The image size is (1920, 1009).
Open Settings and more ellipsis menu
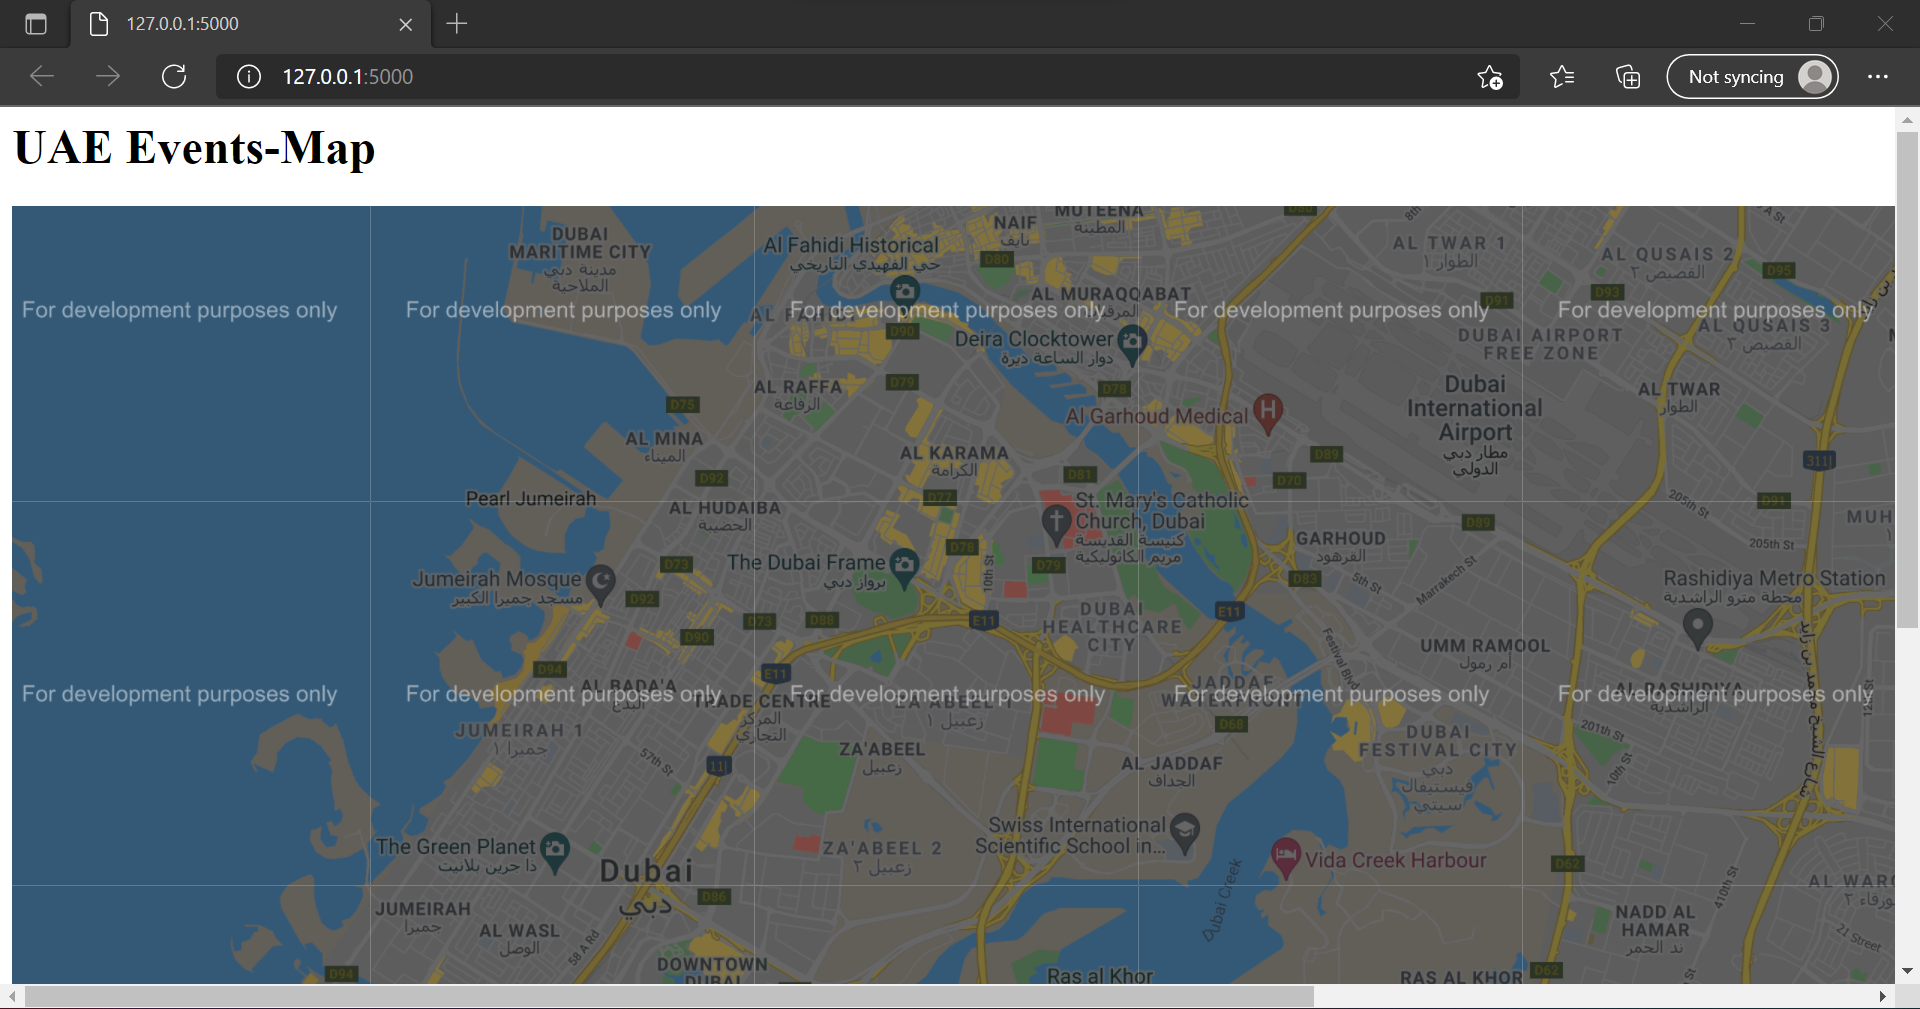coord(1878,77)
